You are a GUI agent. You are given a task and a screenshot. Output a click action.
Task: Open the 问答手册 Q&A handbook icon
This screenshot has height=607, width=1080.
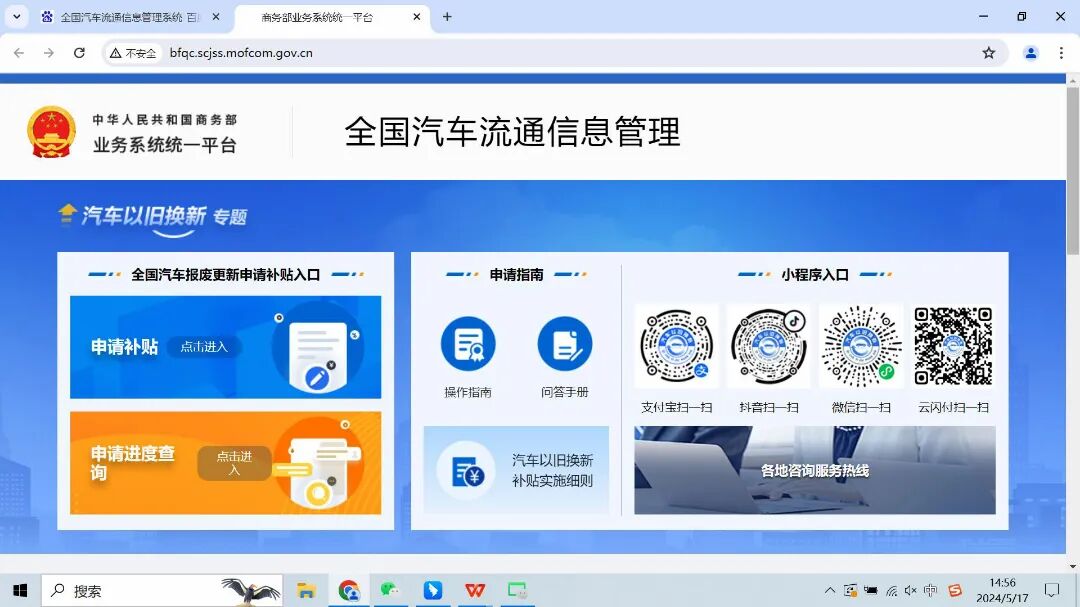pos(564,340)
